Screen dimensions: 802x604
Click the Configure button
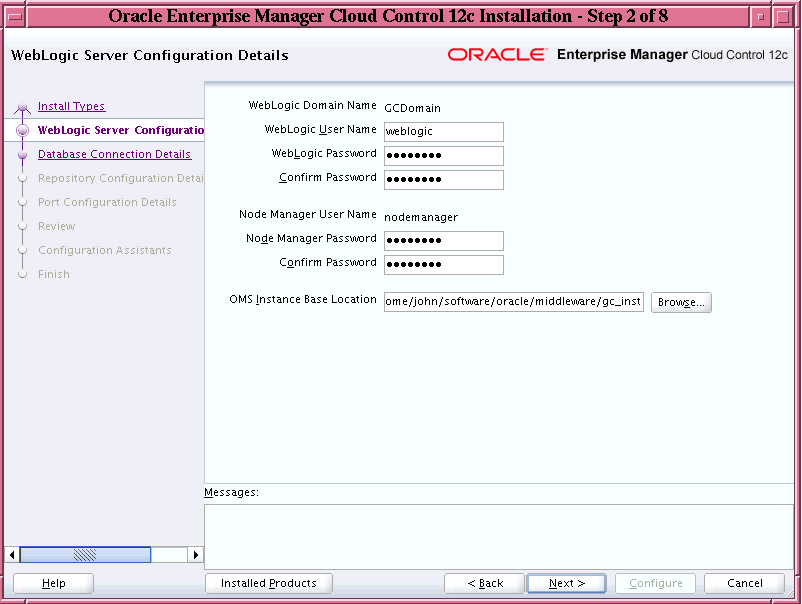click(x=655, y=583)
